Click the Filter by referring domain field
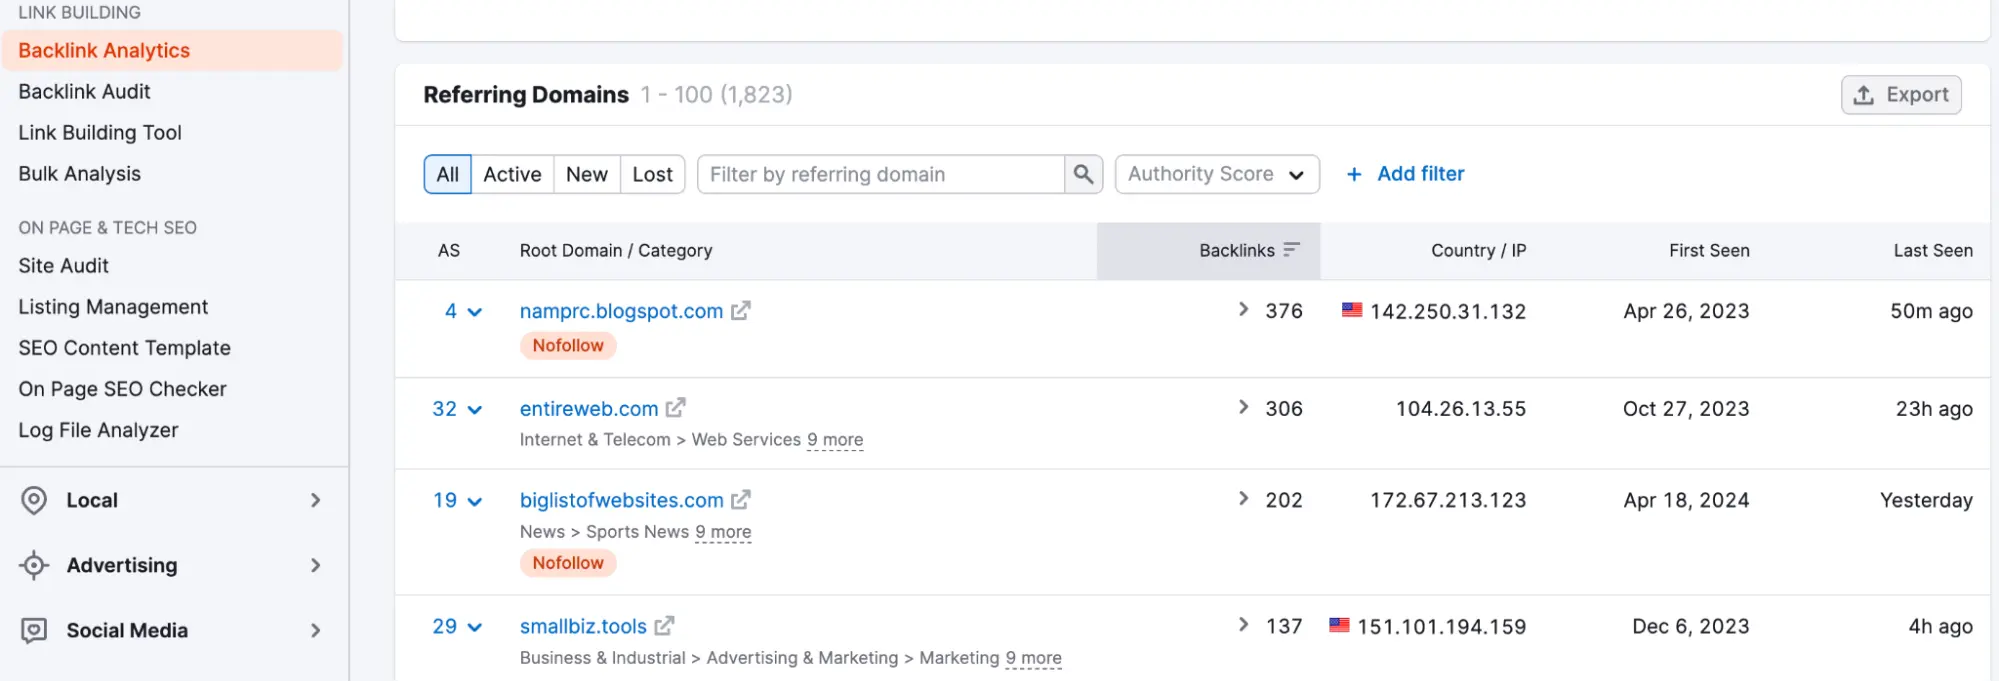1999x682 pixels. point(881,174)
